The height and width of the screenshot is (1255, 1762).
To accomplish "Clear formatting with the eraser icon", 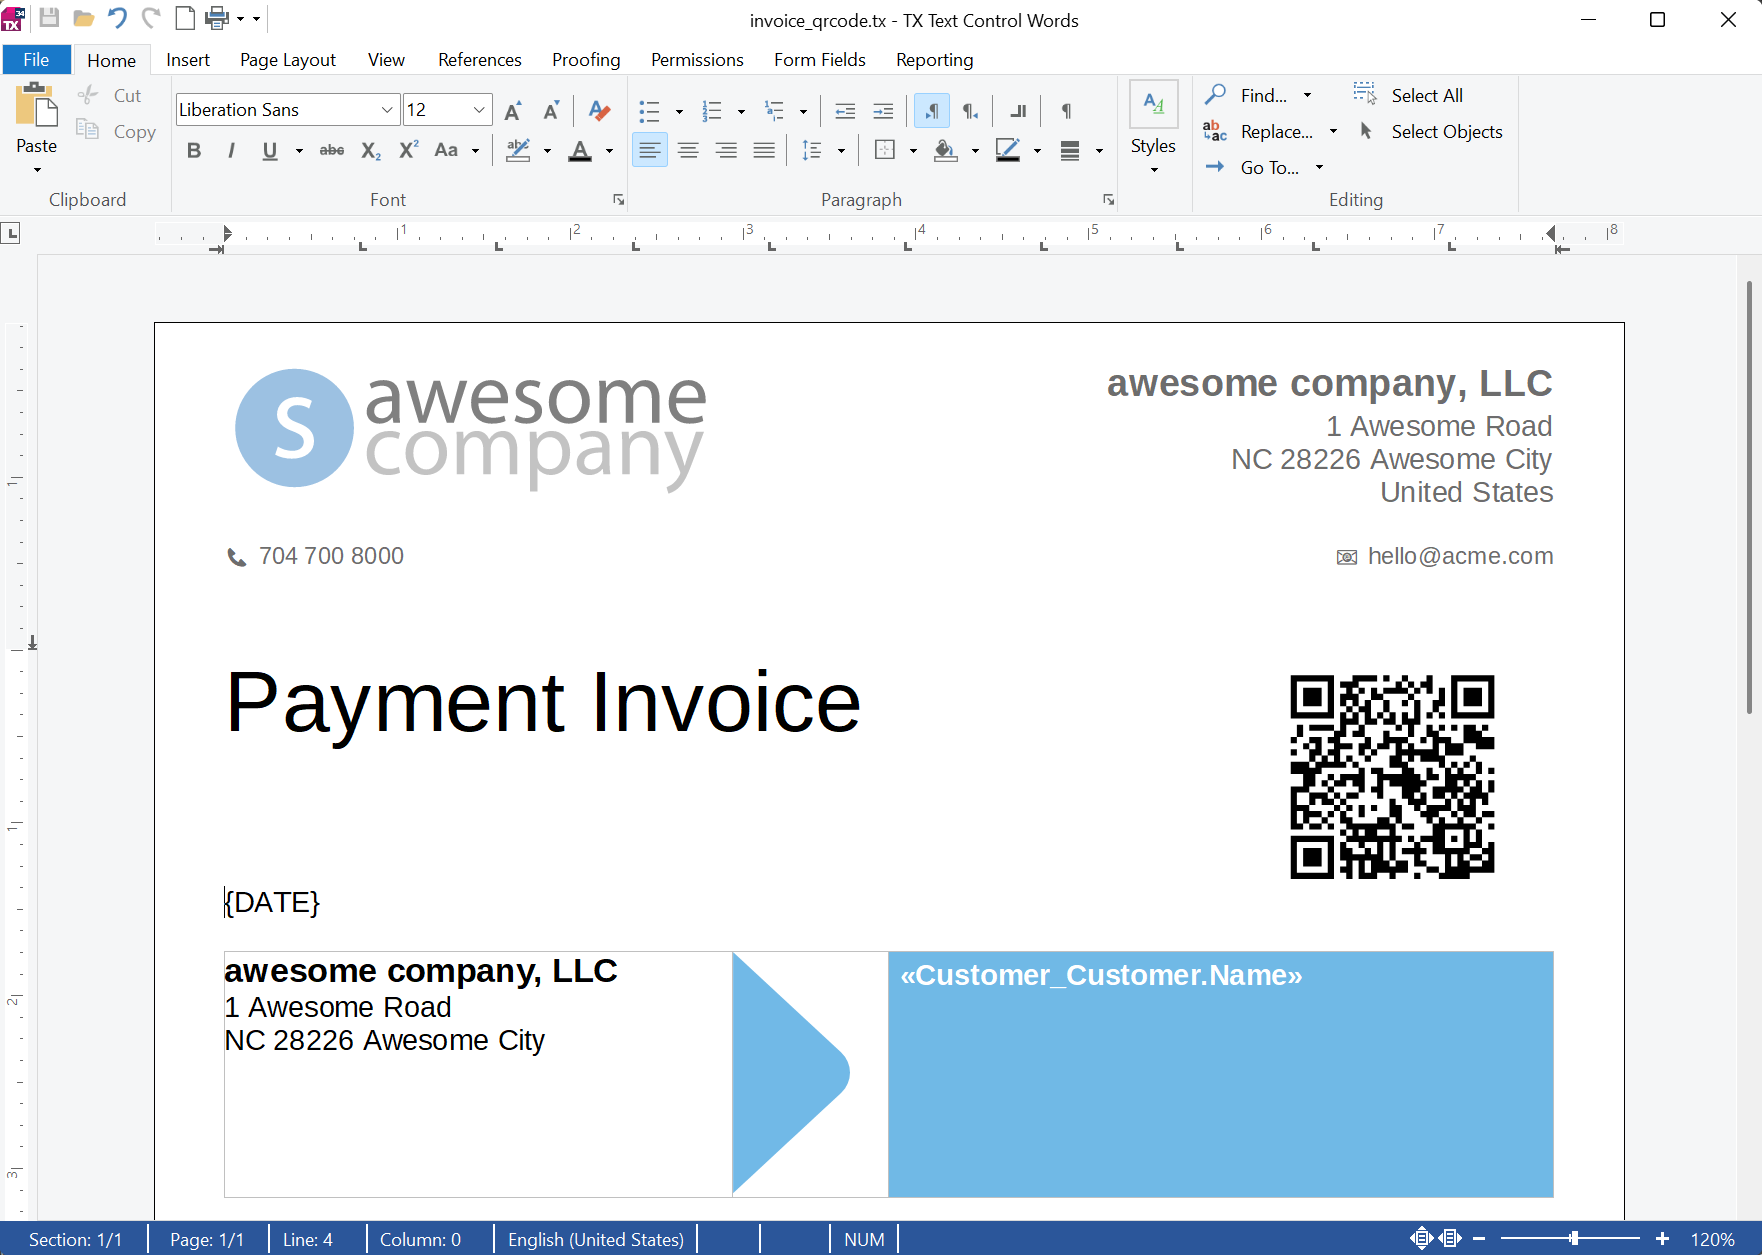I will click(x=599, y=110).
